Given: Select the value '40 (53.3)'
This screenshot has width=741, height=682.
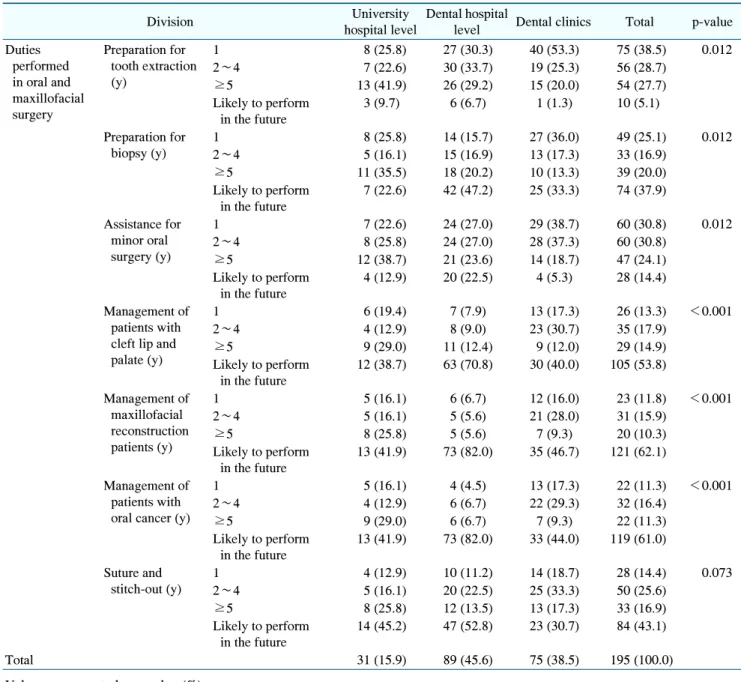Looking at the screenshot, I should pos(554,50).
